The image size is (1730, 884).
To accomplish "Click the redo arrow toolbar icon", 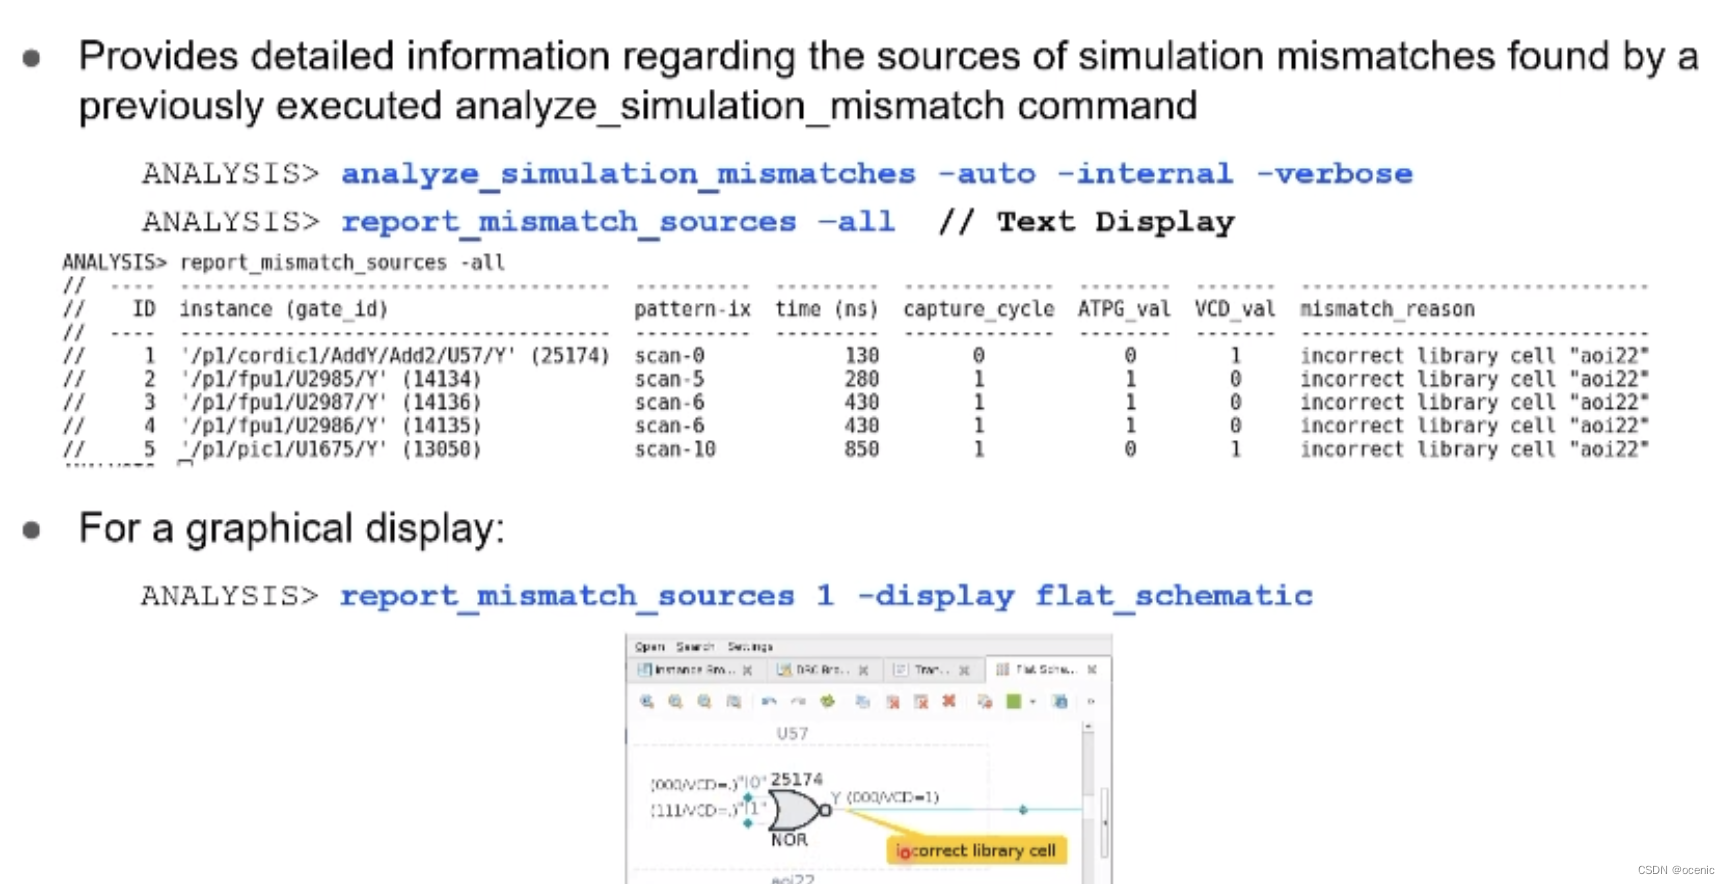I will tap(798, 702).
